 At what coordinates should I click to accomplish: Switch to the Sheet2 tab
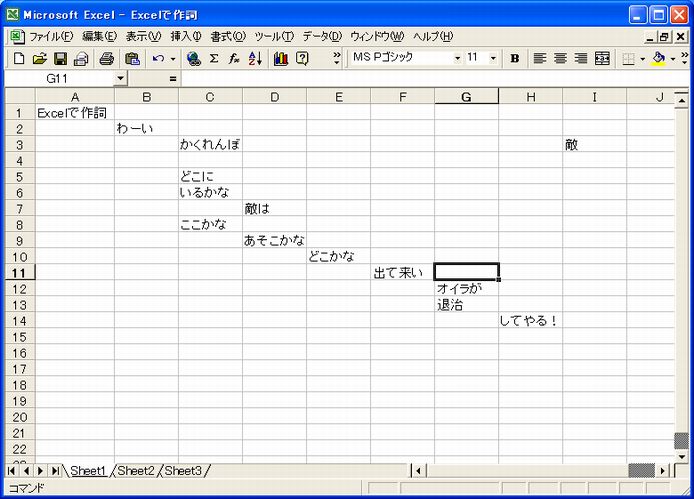136,471
